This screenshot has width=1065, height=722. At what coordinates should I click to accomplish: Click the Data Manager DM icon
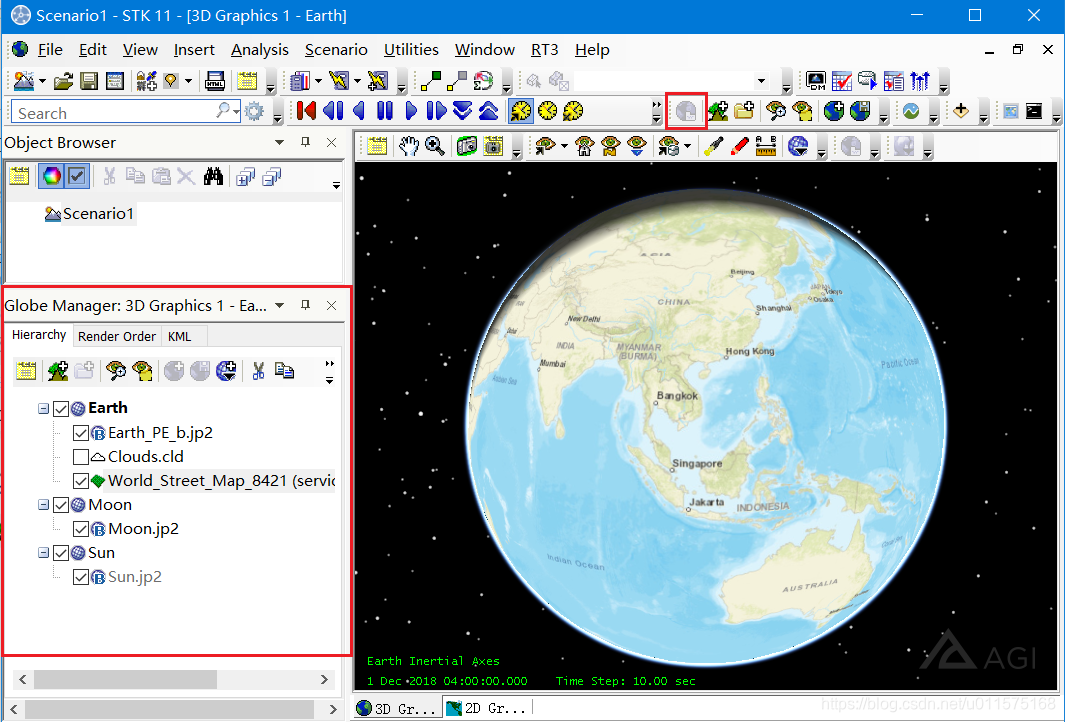click(816, 82)
